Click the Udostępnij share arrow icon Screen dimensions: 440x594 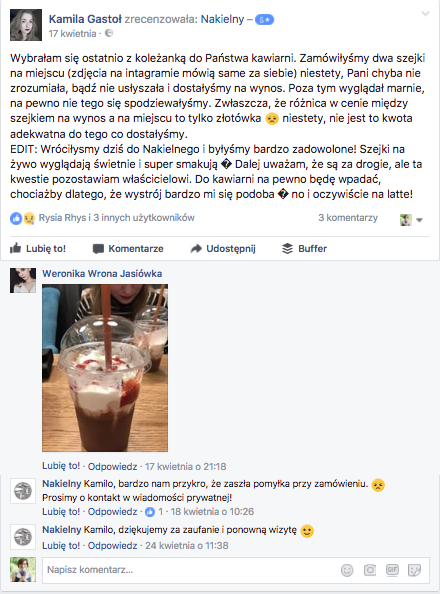(196, 249)
